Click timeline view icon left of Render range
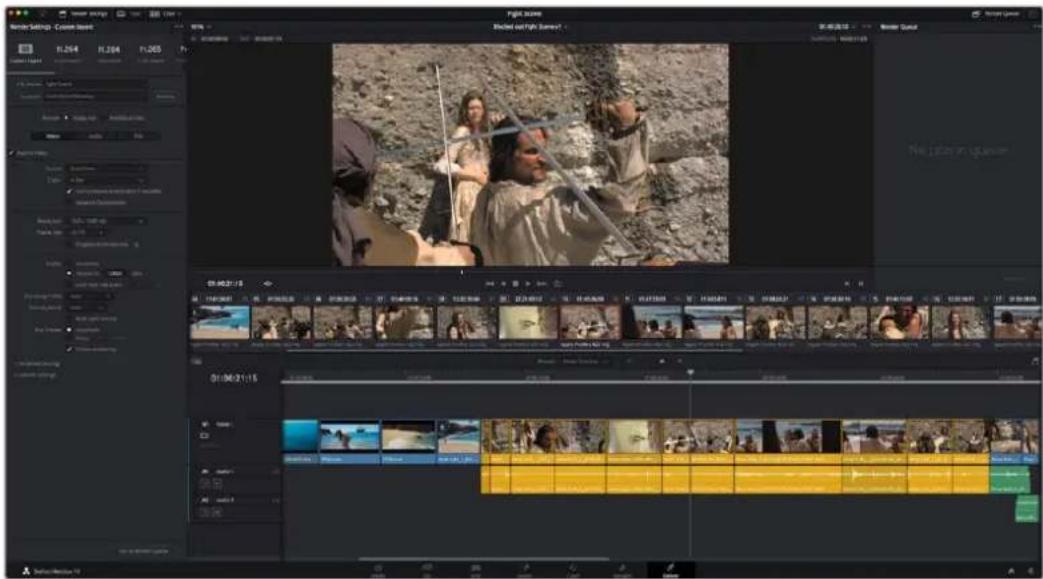 coord(197,361)
